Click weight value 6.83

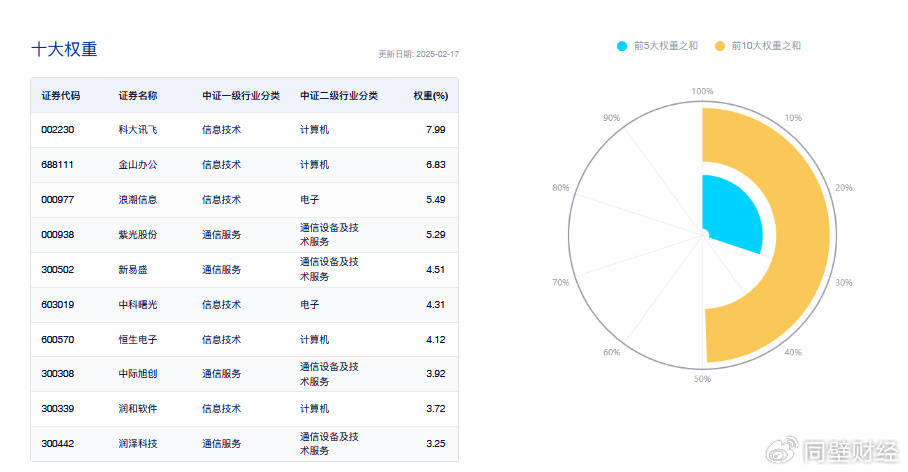pyautogui.click(x=435, y=164)
